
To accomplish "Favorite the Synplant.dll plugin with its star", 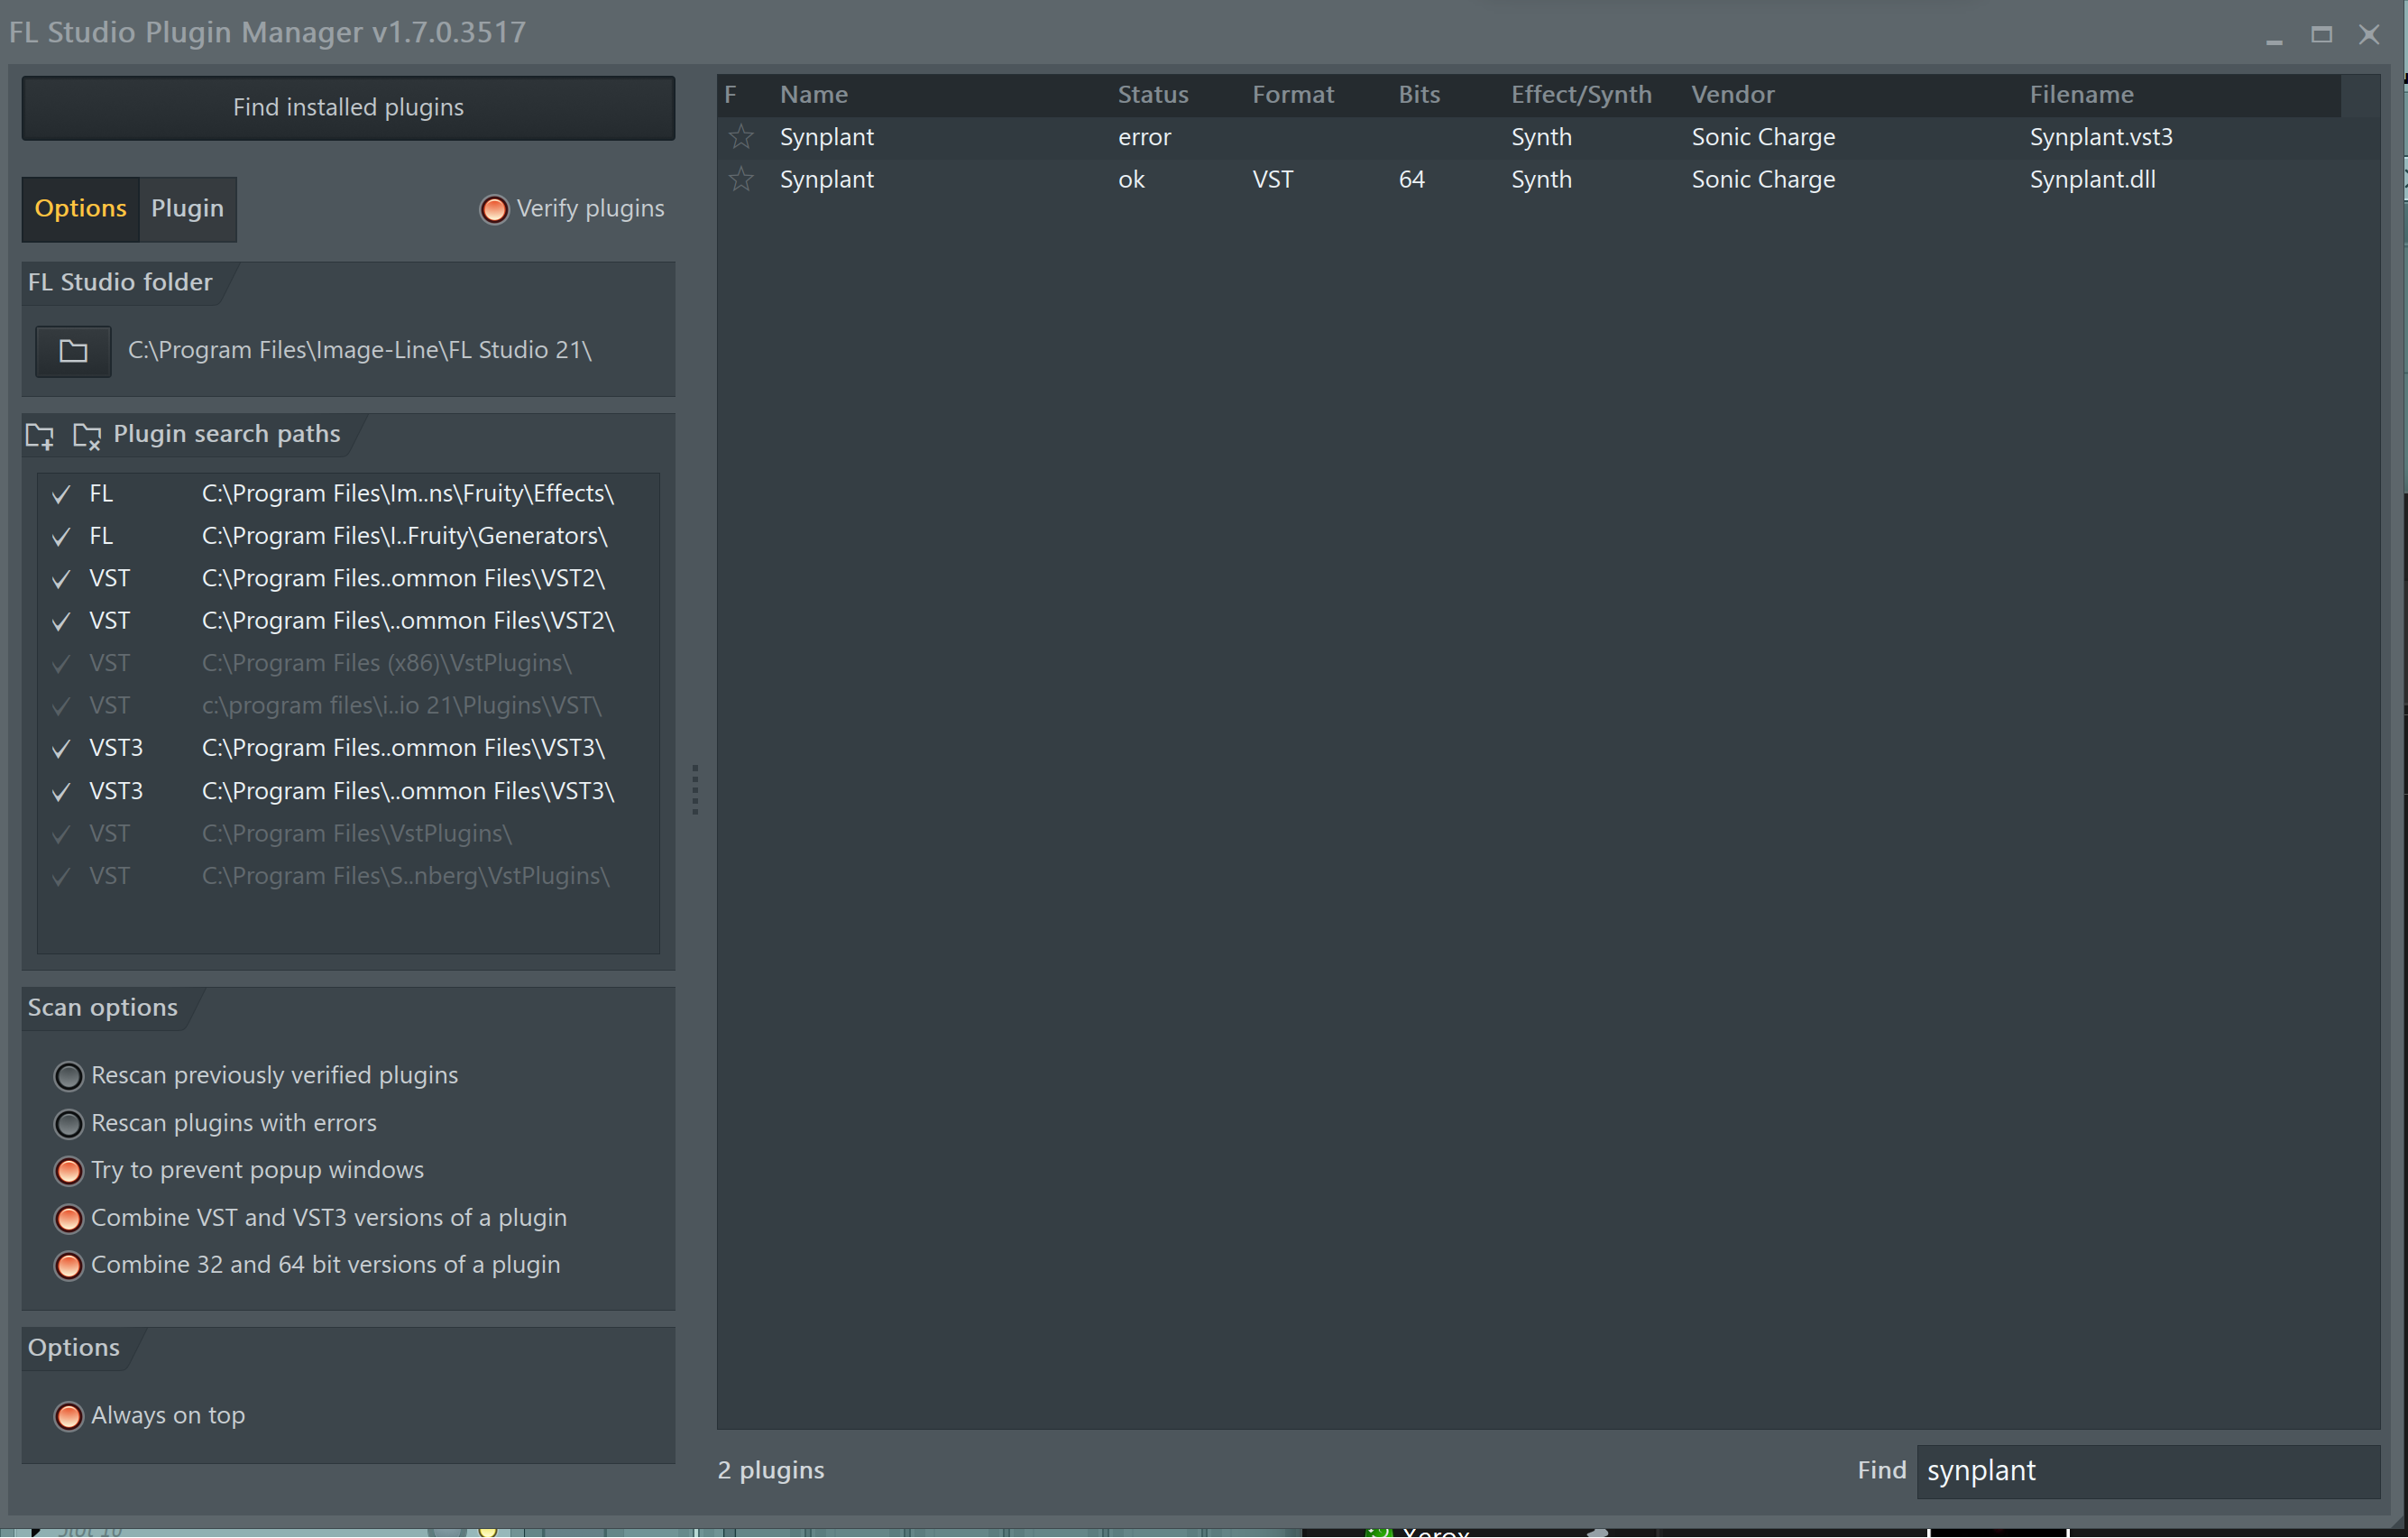I will point(741,180).
